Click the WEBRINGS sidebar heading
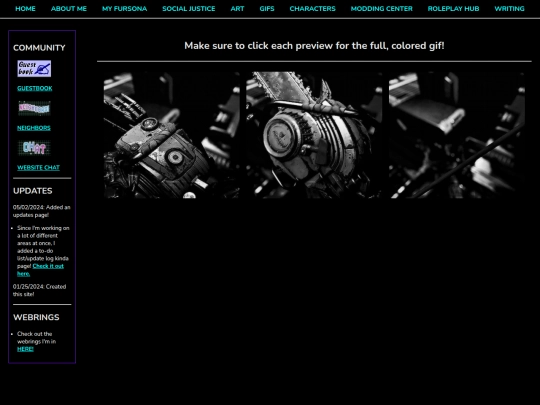This screenshot has height=405, width=540. (x=36, y=317)
